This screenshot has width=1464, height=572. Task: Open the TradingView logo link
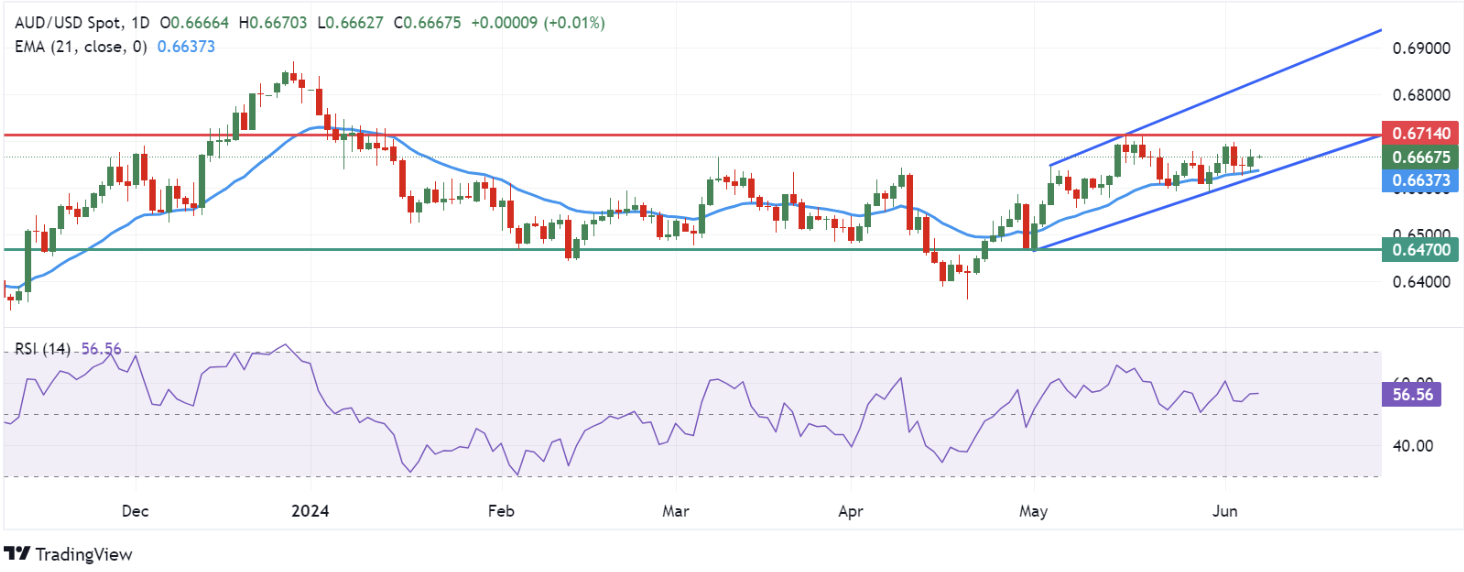[x=68, y=554]
